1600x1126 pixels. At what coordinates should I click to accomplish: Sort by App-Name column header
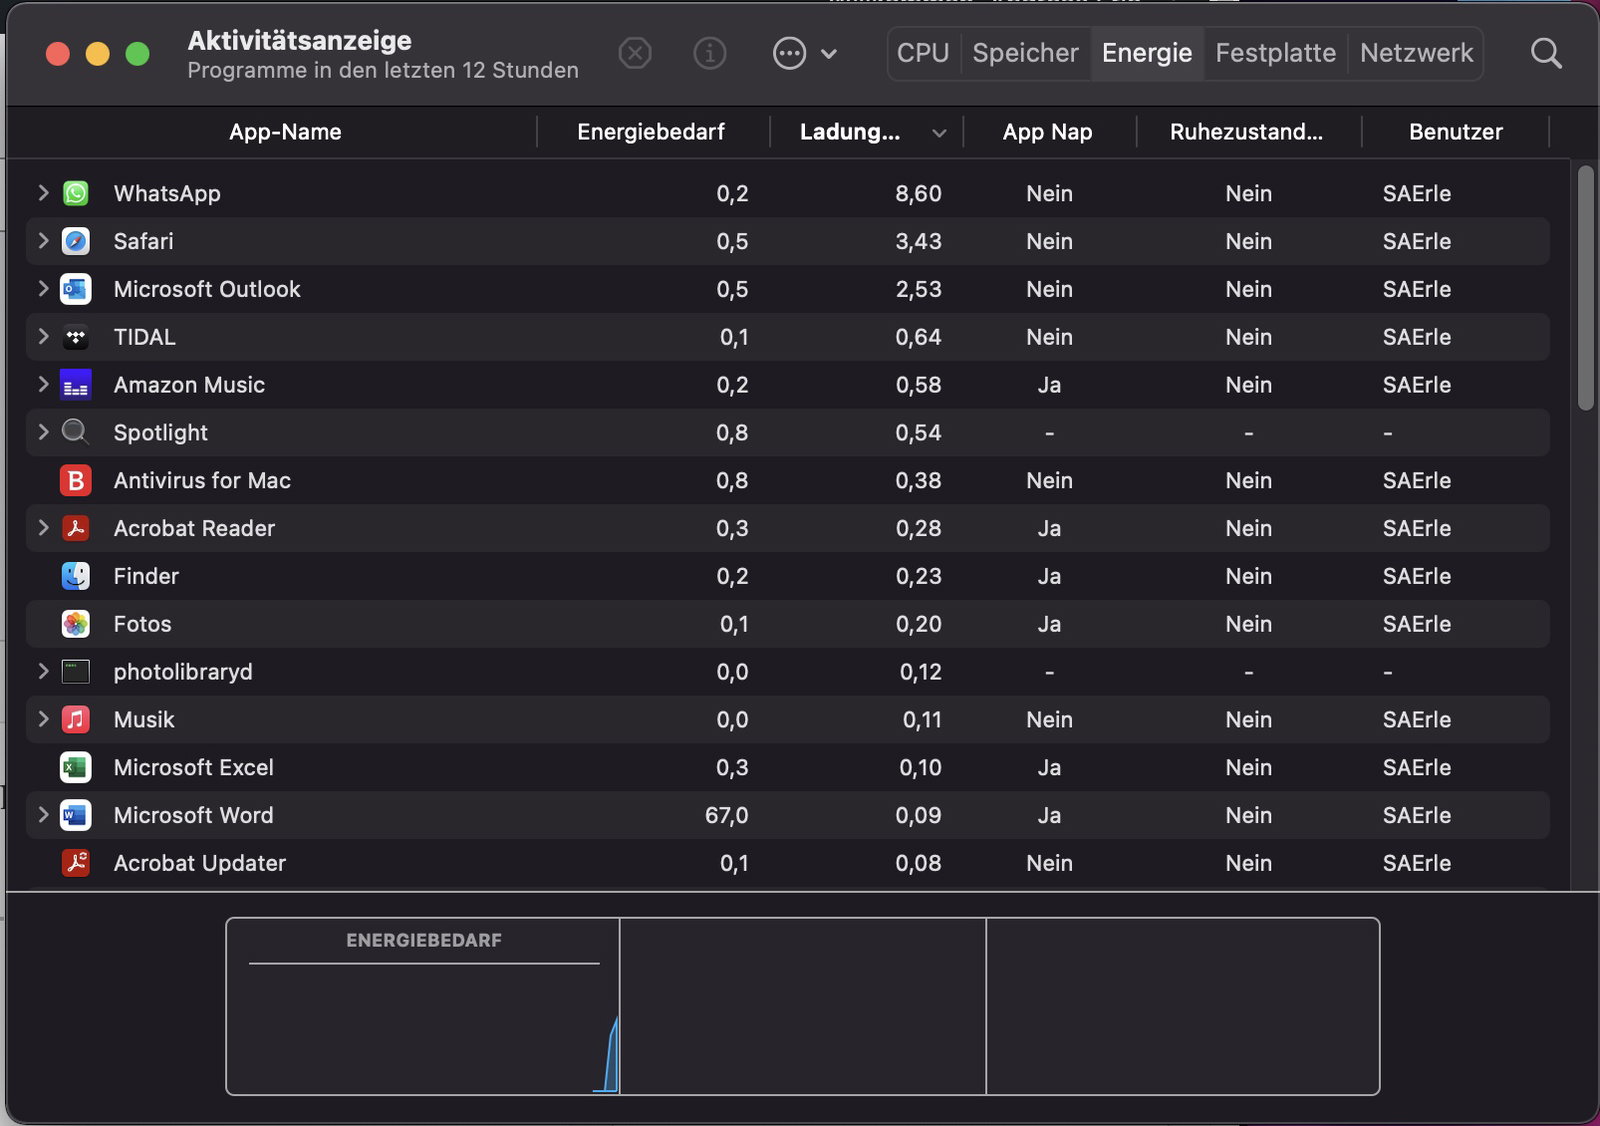coord(285,132)
